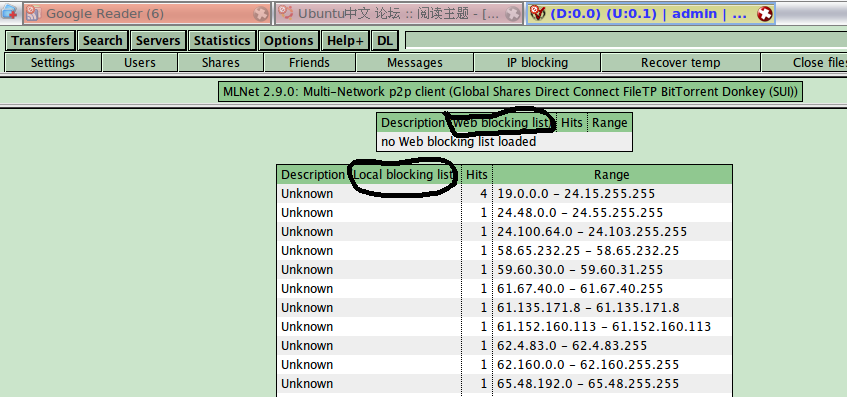The height and width of the screenshot is (397, 847).
Task: Open a new browser tab with the plus icon
Action: coord(9,12)
